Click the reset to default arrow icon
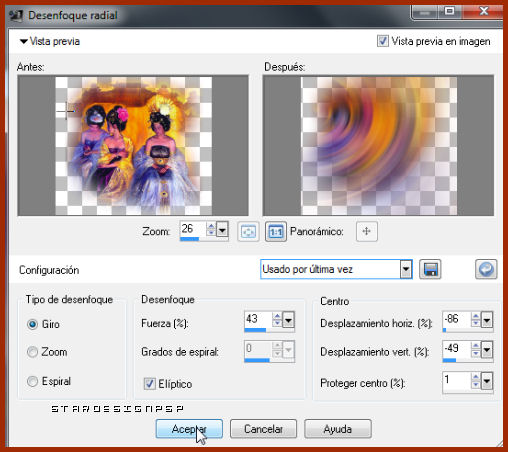Screen dimensions: 508x452 click(x=486, y=269)
